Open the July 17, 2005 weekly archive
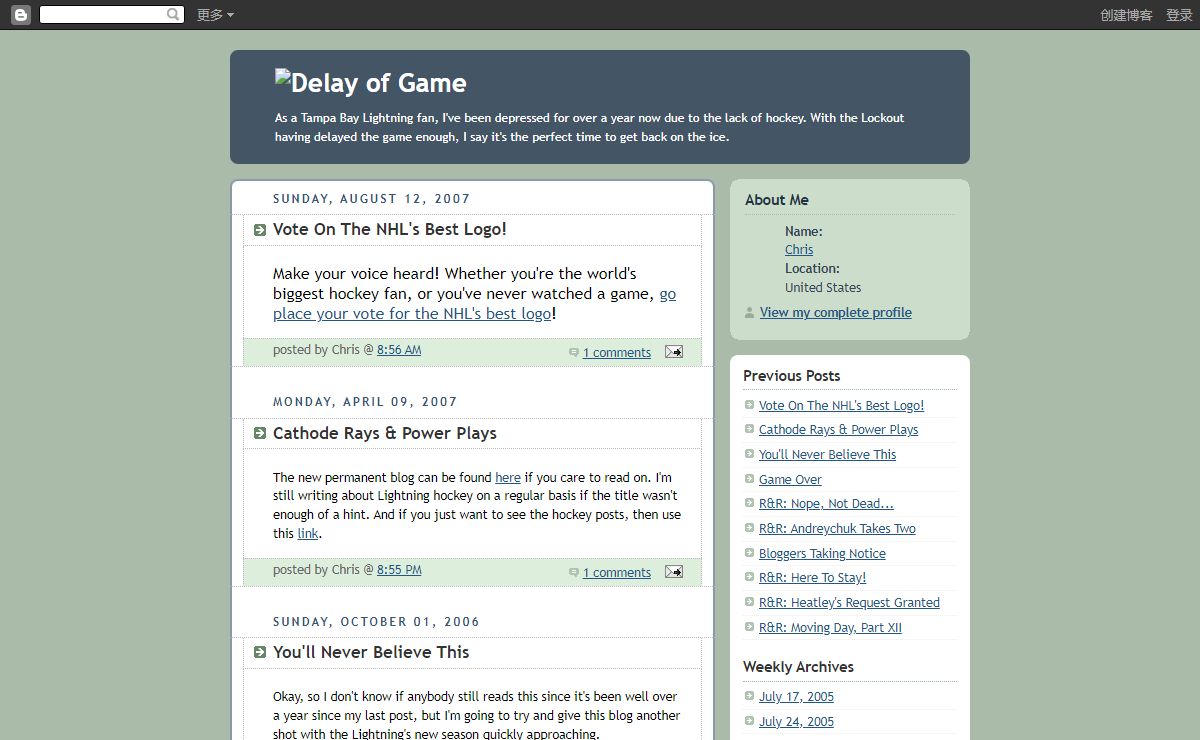This screenshot has width=1200, height=740. [x=796, y=697]
